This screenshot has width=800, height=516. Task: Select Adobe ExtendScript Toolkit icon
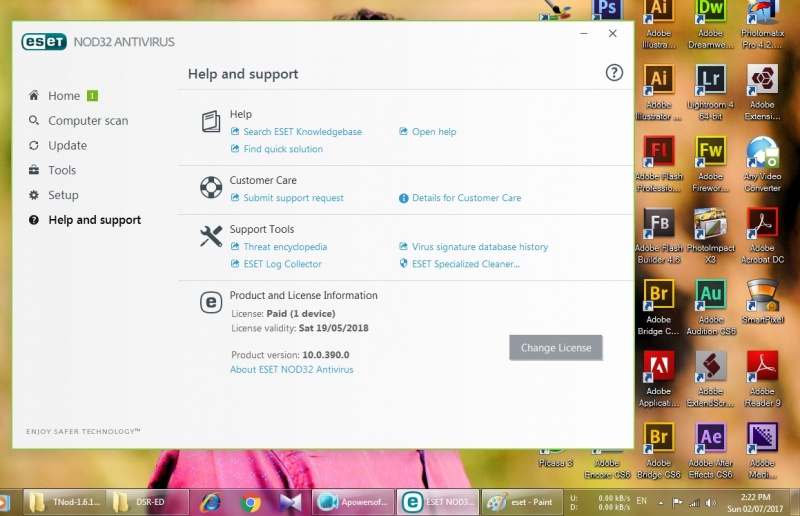click(710, 379)
